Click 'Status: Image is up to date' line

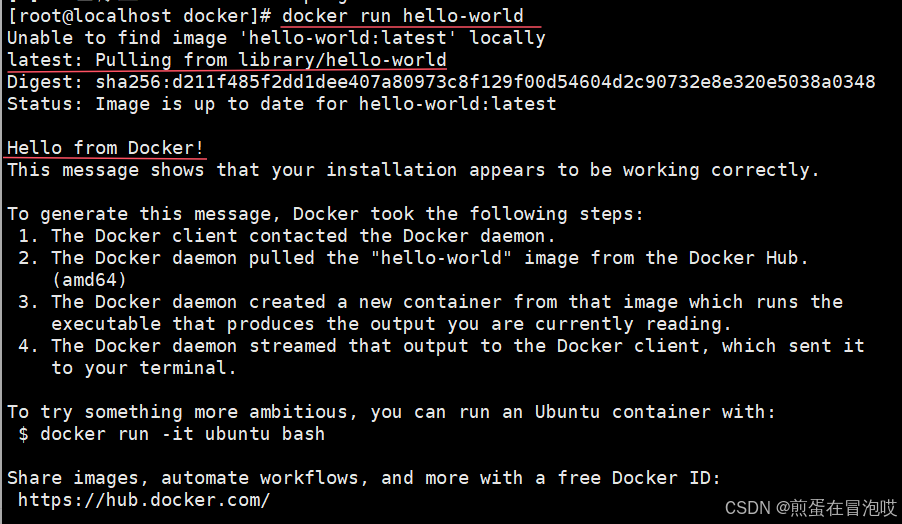coord(282,104)
